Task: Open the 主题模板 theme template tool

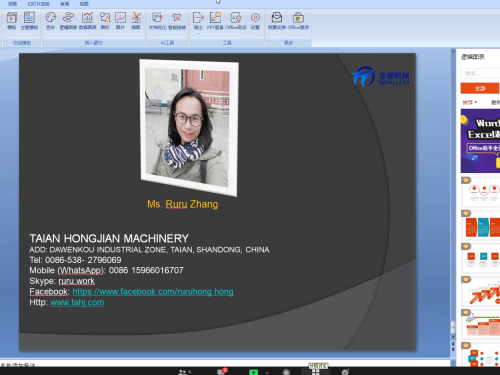Action: pos(29,21)
